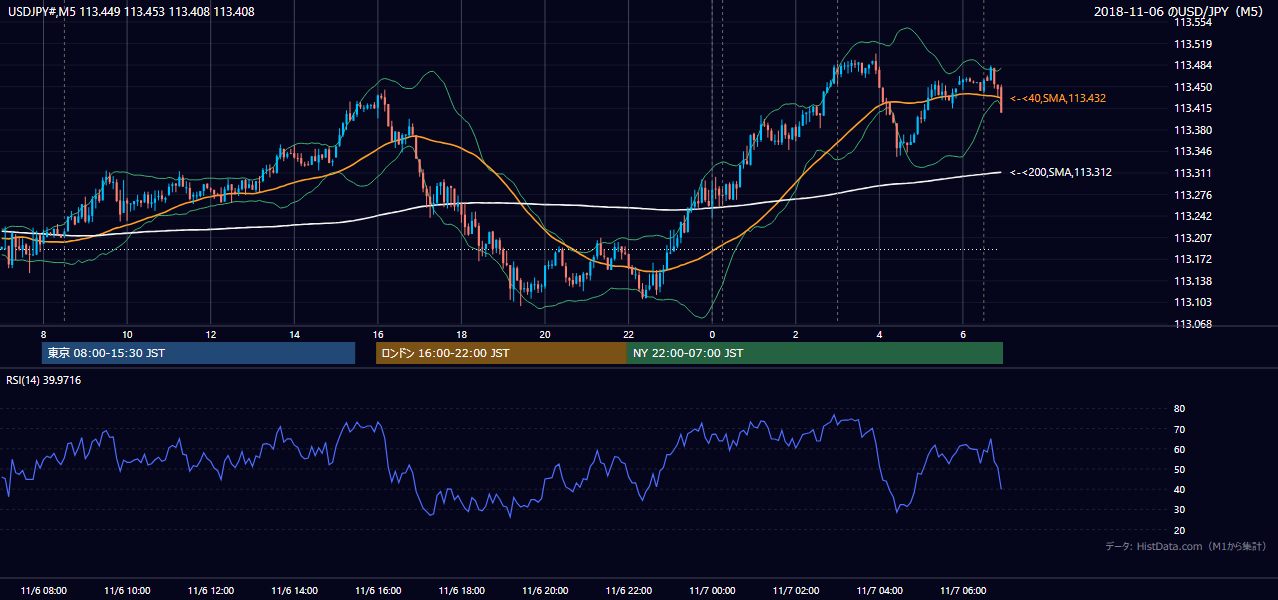Click the HistData.com data source text

[x=1186, y=547]
